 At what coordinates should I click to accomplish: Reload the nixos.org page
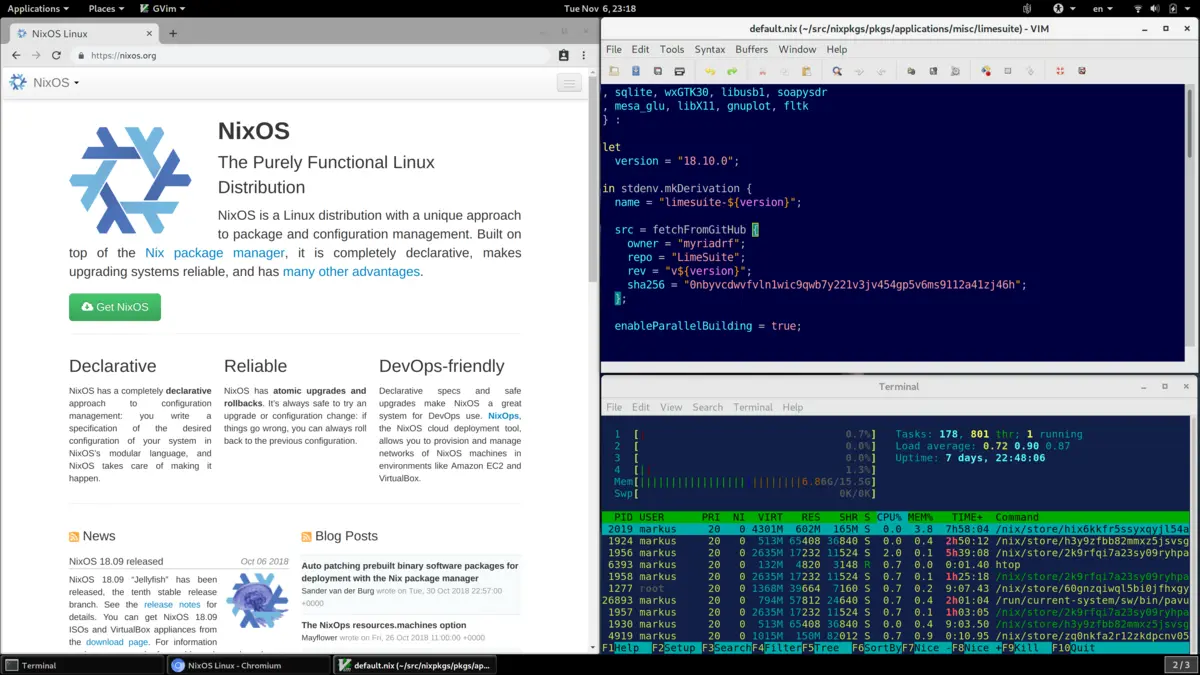click(56, 55)
